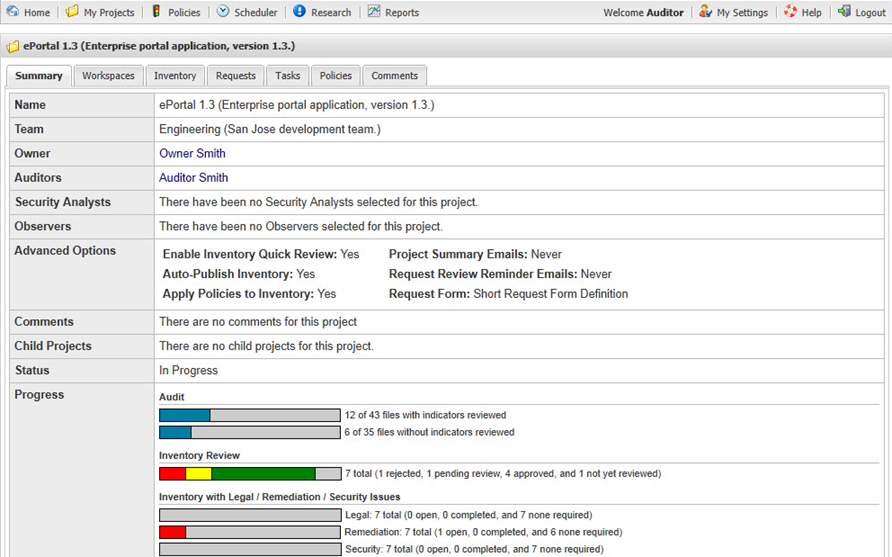892x557 pixels.
Task: Select the Requests tab
Action: pyautogui.click(x=236, y=76)
